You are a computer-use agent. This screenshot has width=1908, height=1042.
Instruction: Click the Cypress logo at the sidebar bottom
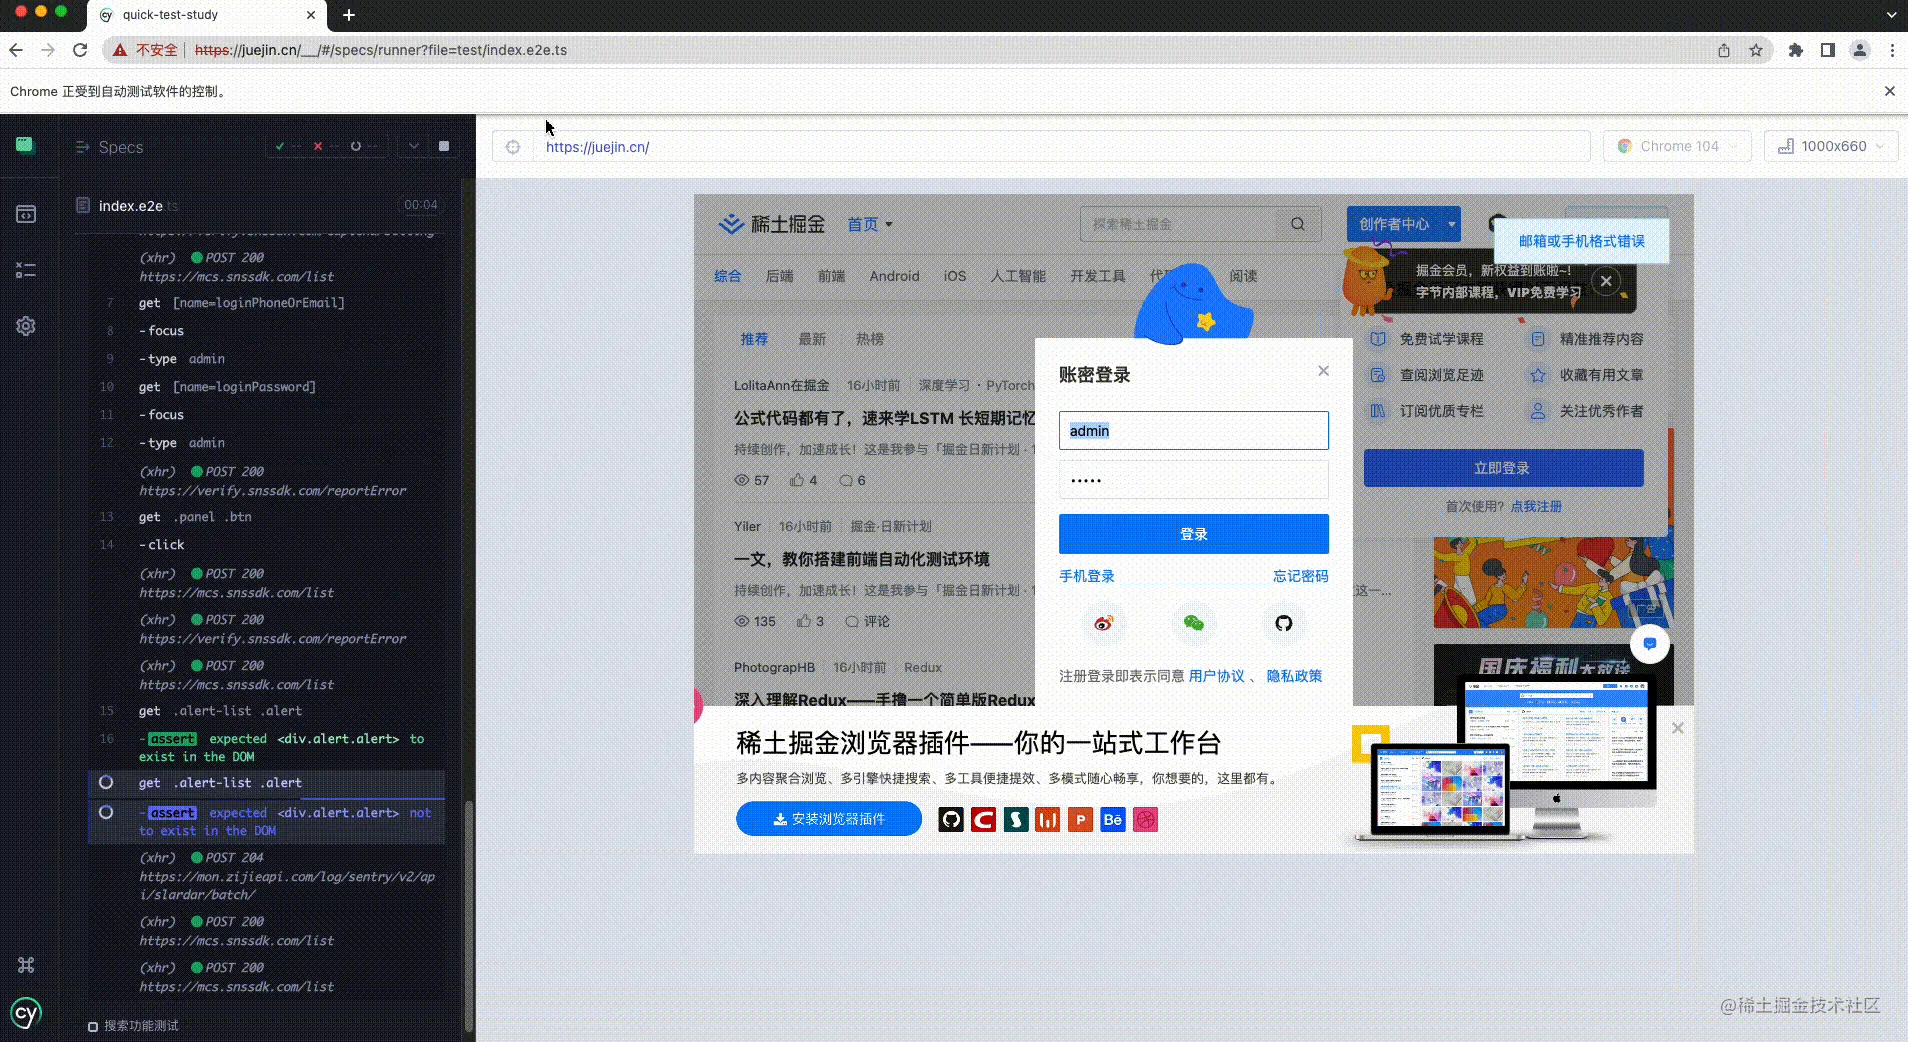[x=26, y=1013]
